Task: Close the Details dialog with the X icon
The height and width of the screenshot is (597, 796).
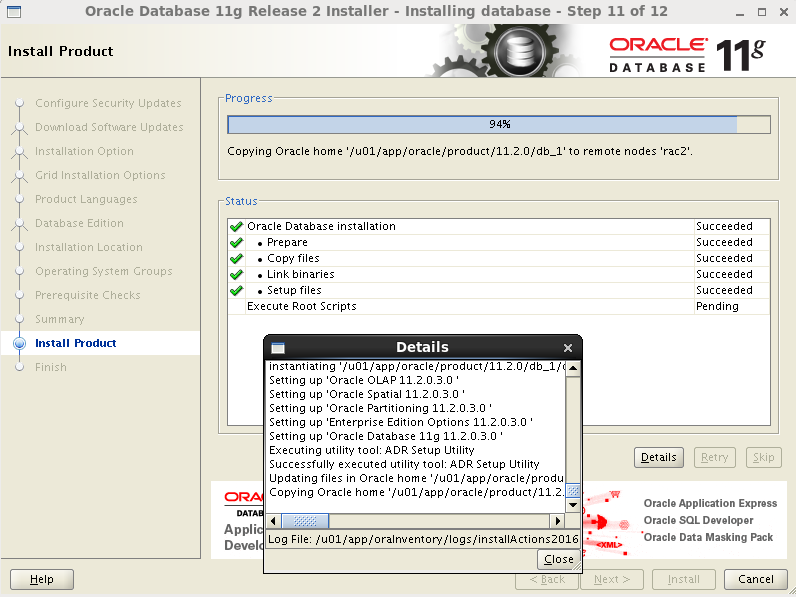Action: click(568, 348)
